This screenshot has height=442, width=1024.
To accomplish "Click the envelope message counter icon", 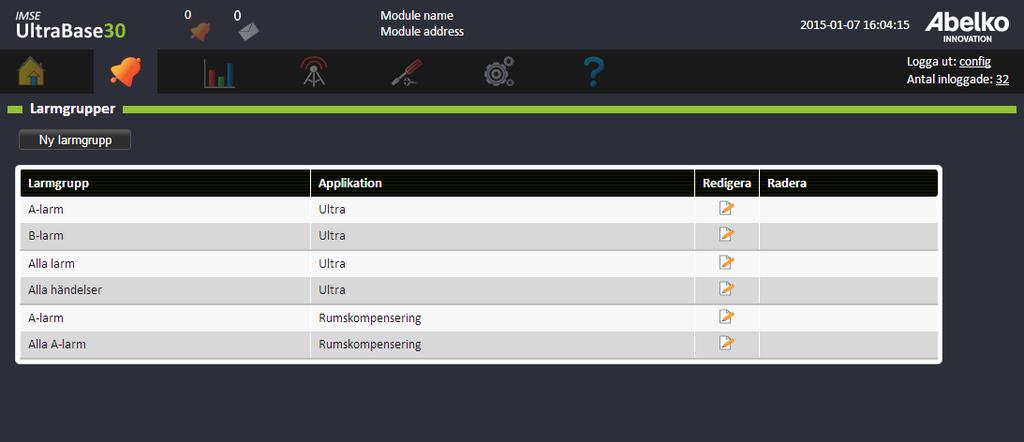I will 249,31.
